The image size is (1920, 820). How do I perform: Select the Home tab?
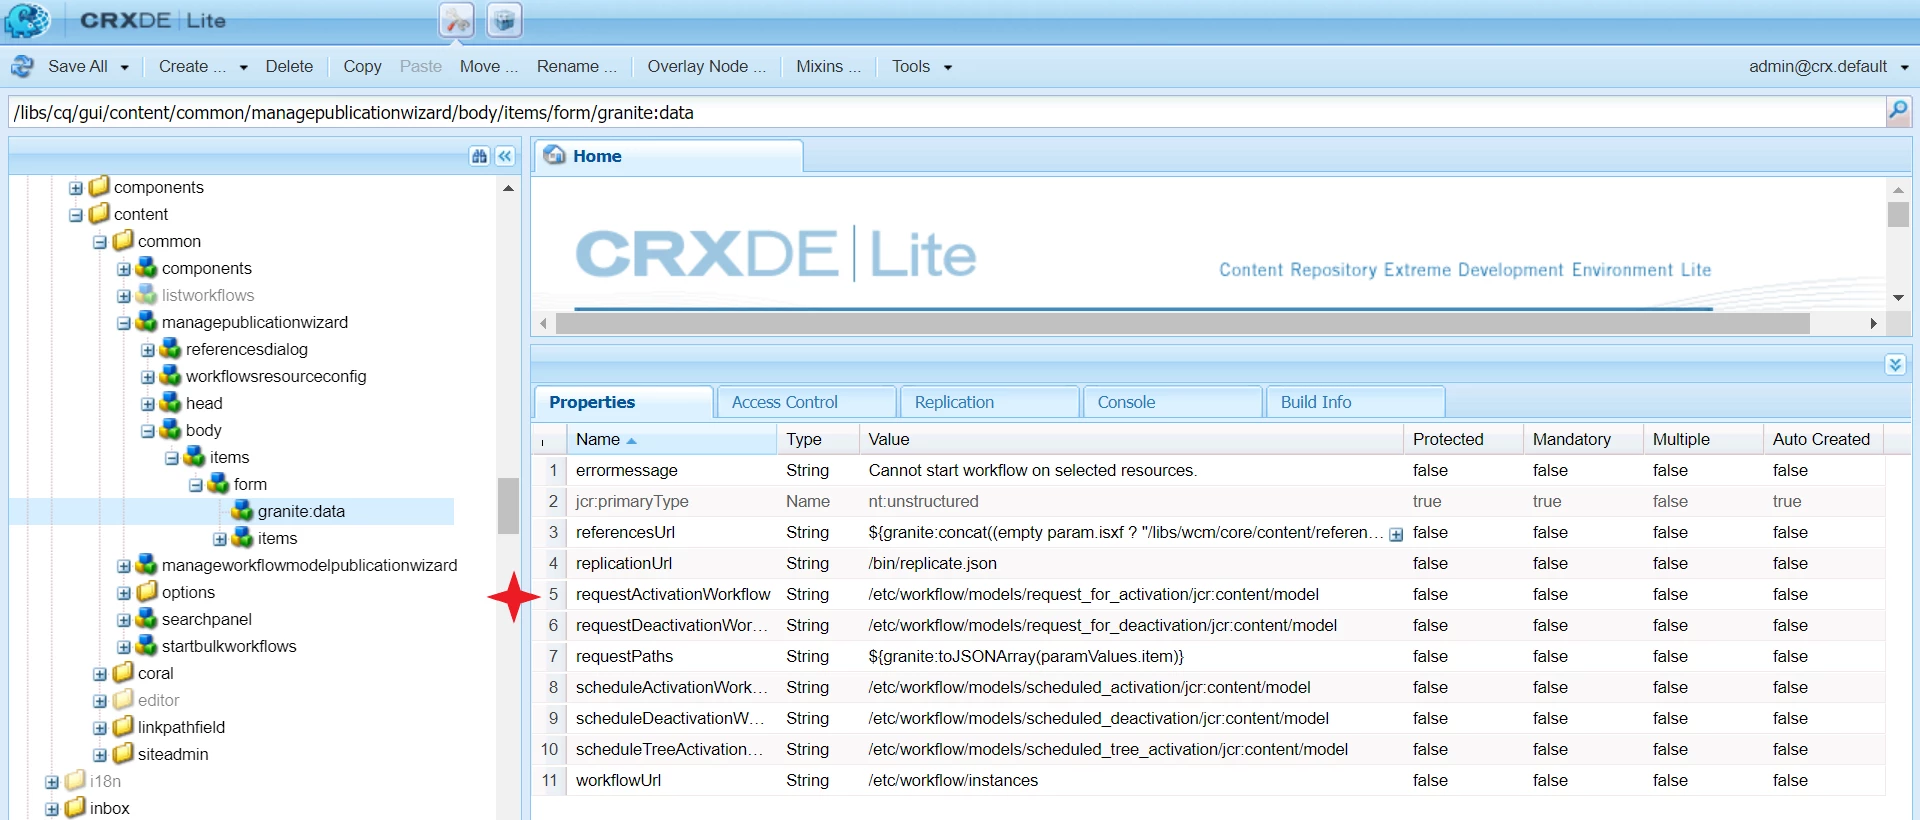(x=668, y=156)
